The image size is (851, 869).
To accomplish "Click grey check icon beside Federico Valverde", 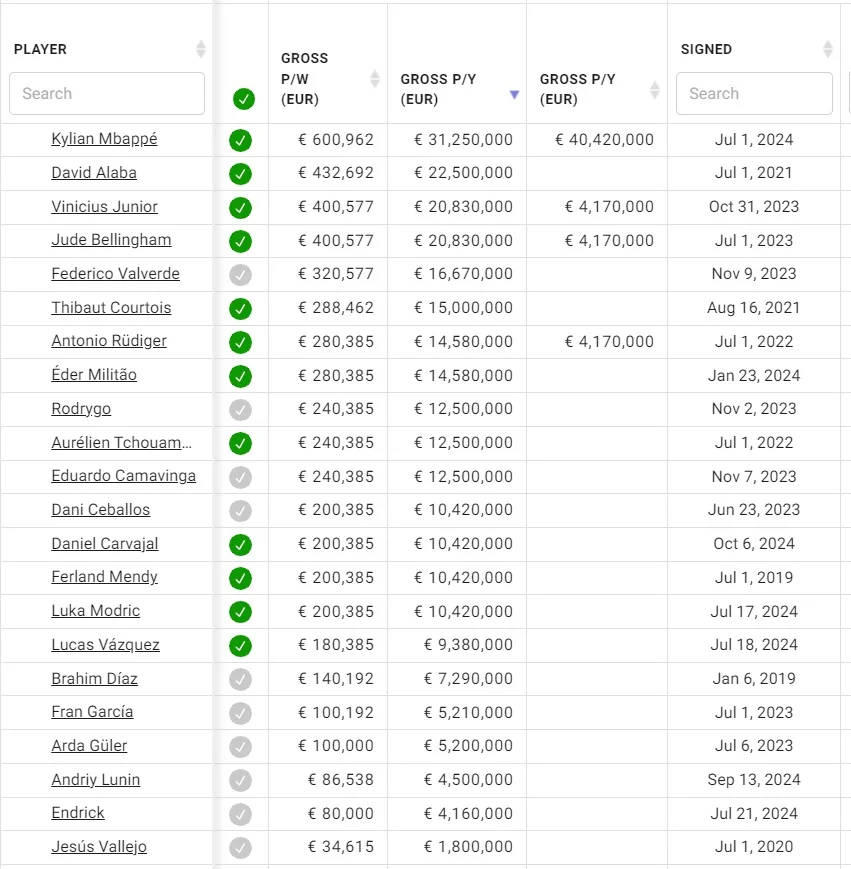I will pyautogui.click(x=240, y=275).
